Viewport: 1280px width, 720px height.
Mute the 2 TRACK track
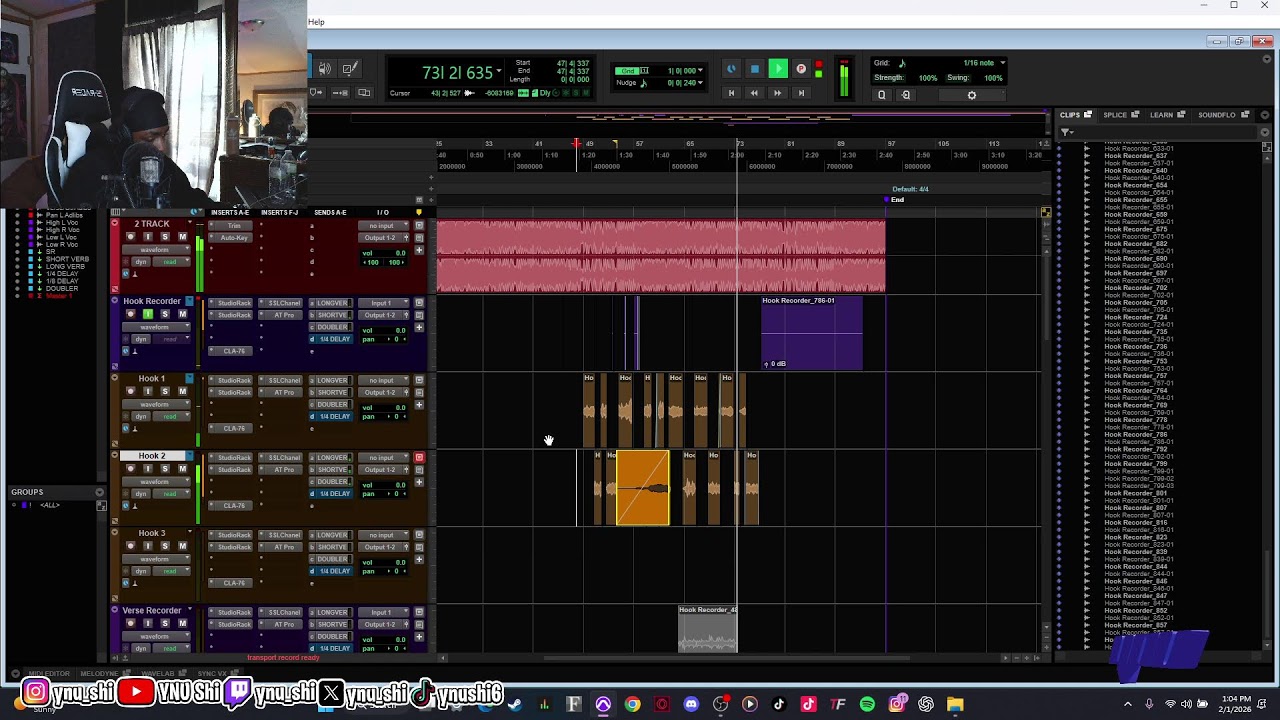(182, 237)
